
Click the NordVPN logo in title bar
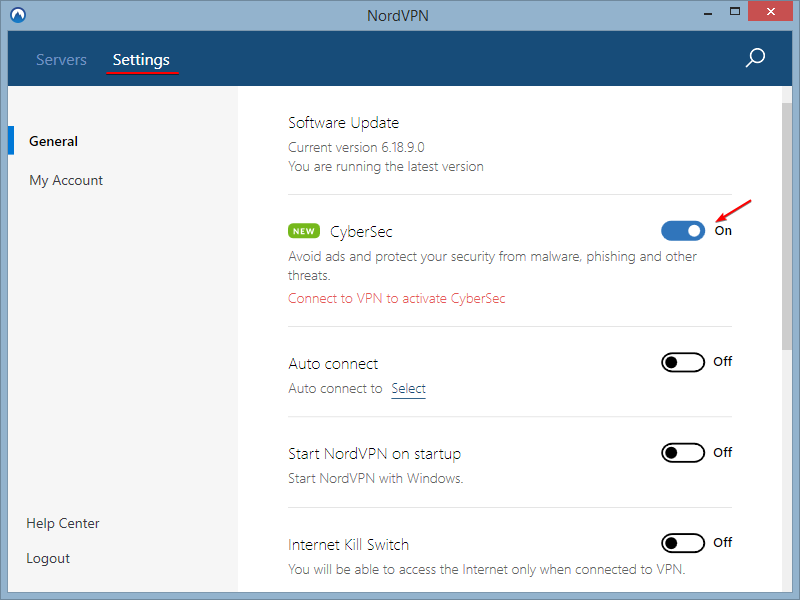click(18, 15)
